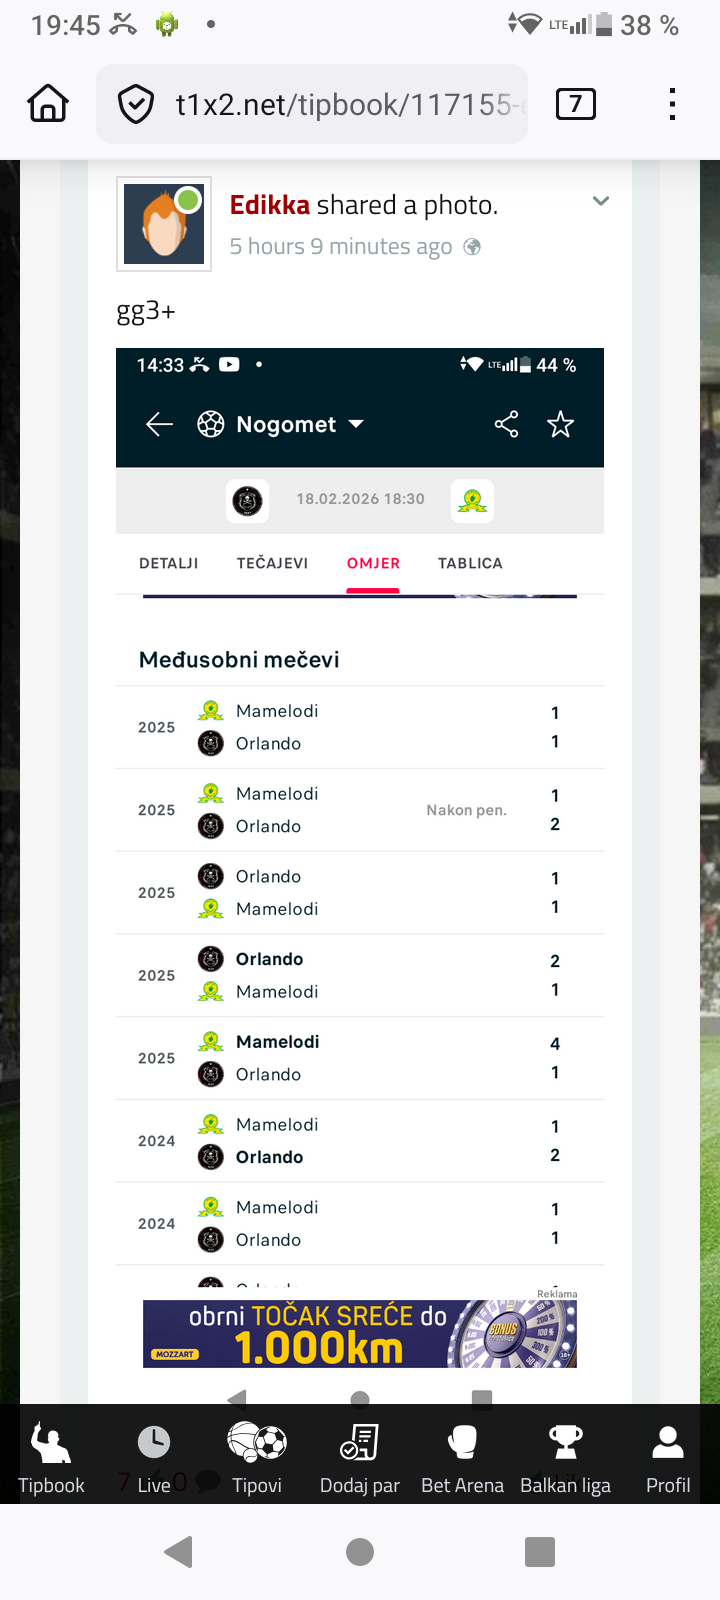Tap the browser home icon
This screenshot has height=1600, width=720.
pyautogui.click(x=48, y=104)
